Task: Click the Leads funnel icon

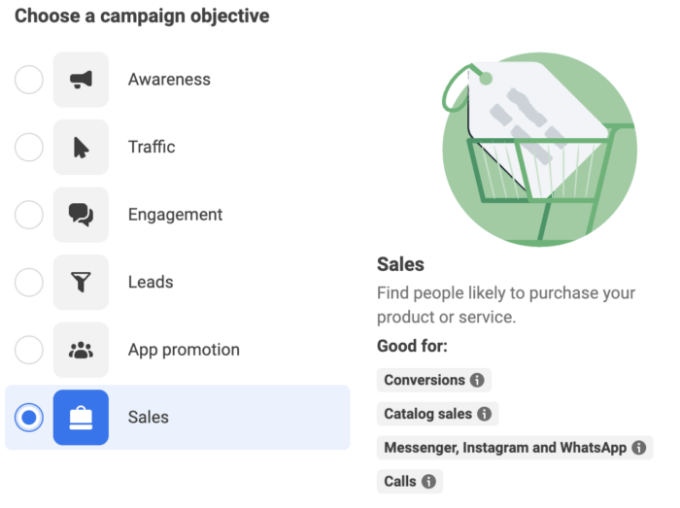Action: (x=81, y=282)
